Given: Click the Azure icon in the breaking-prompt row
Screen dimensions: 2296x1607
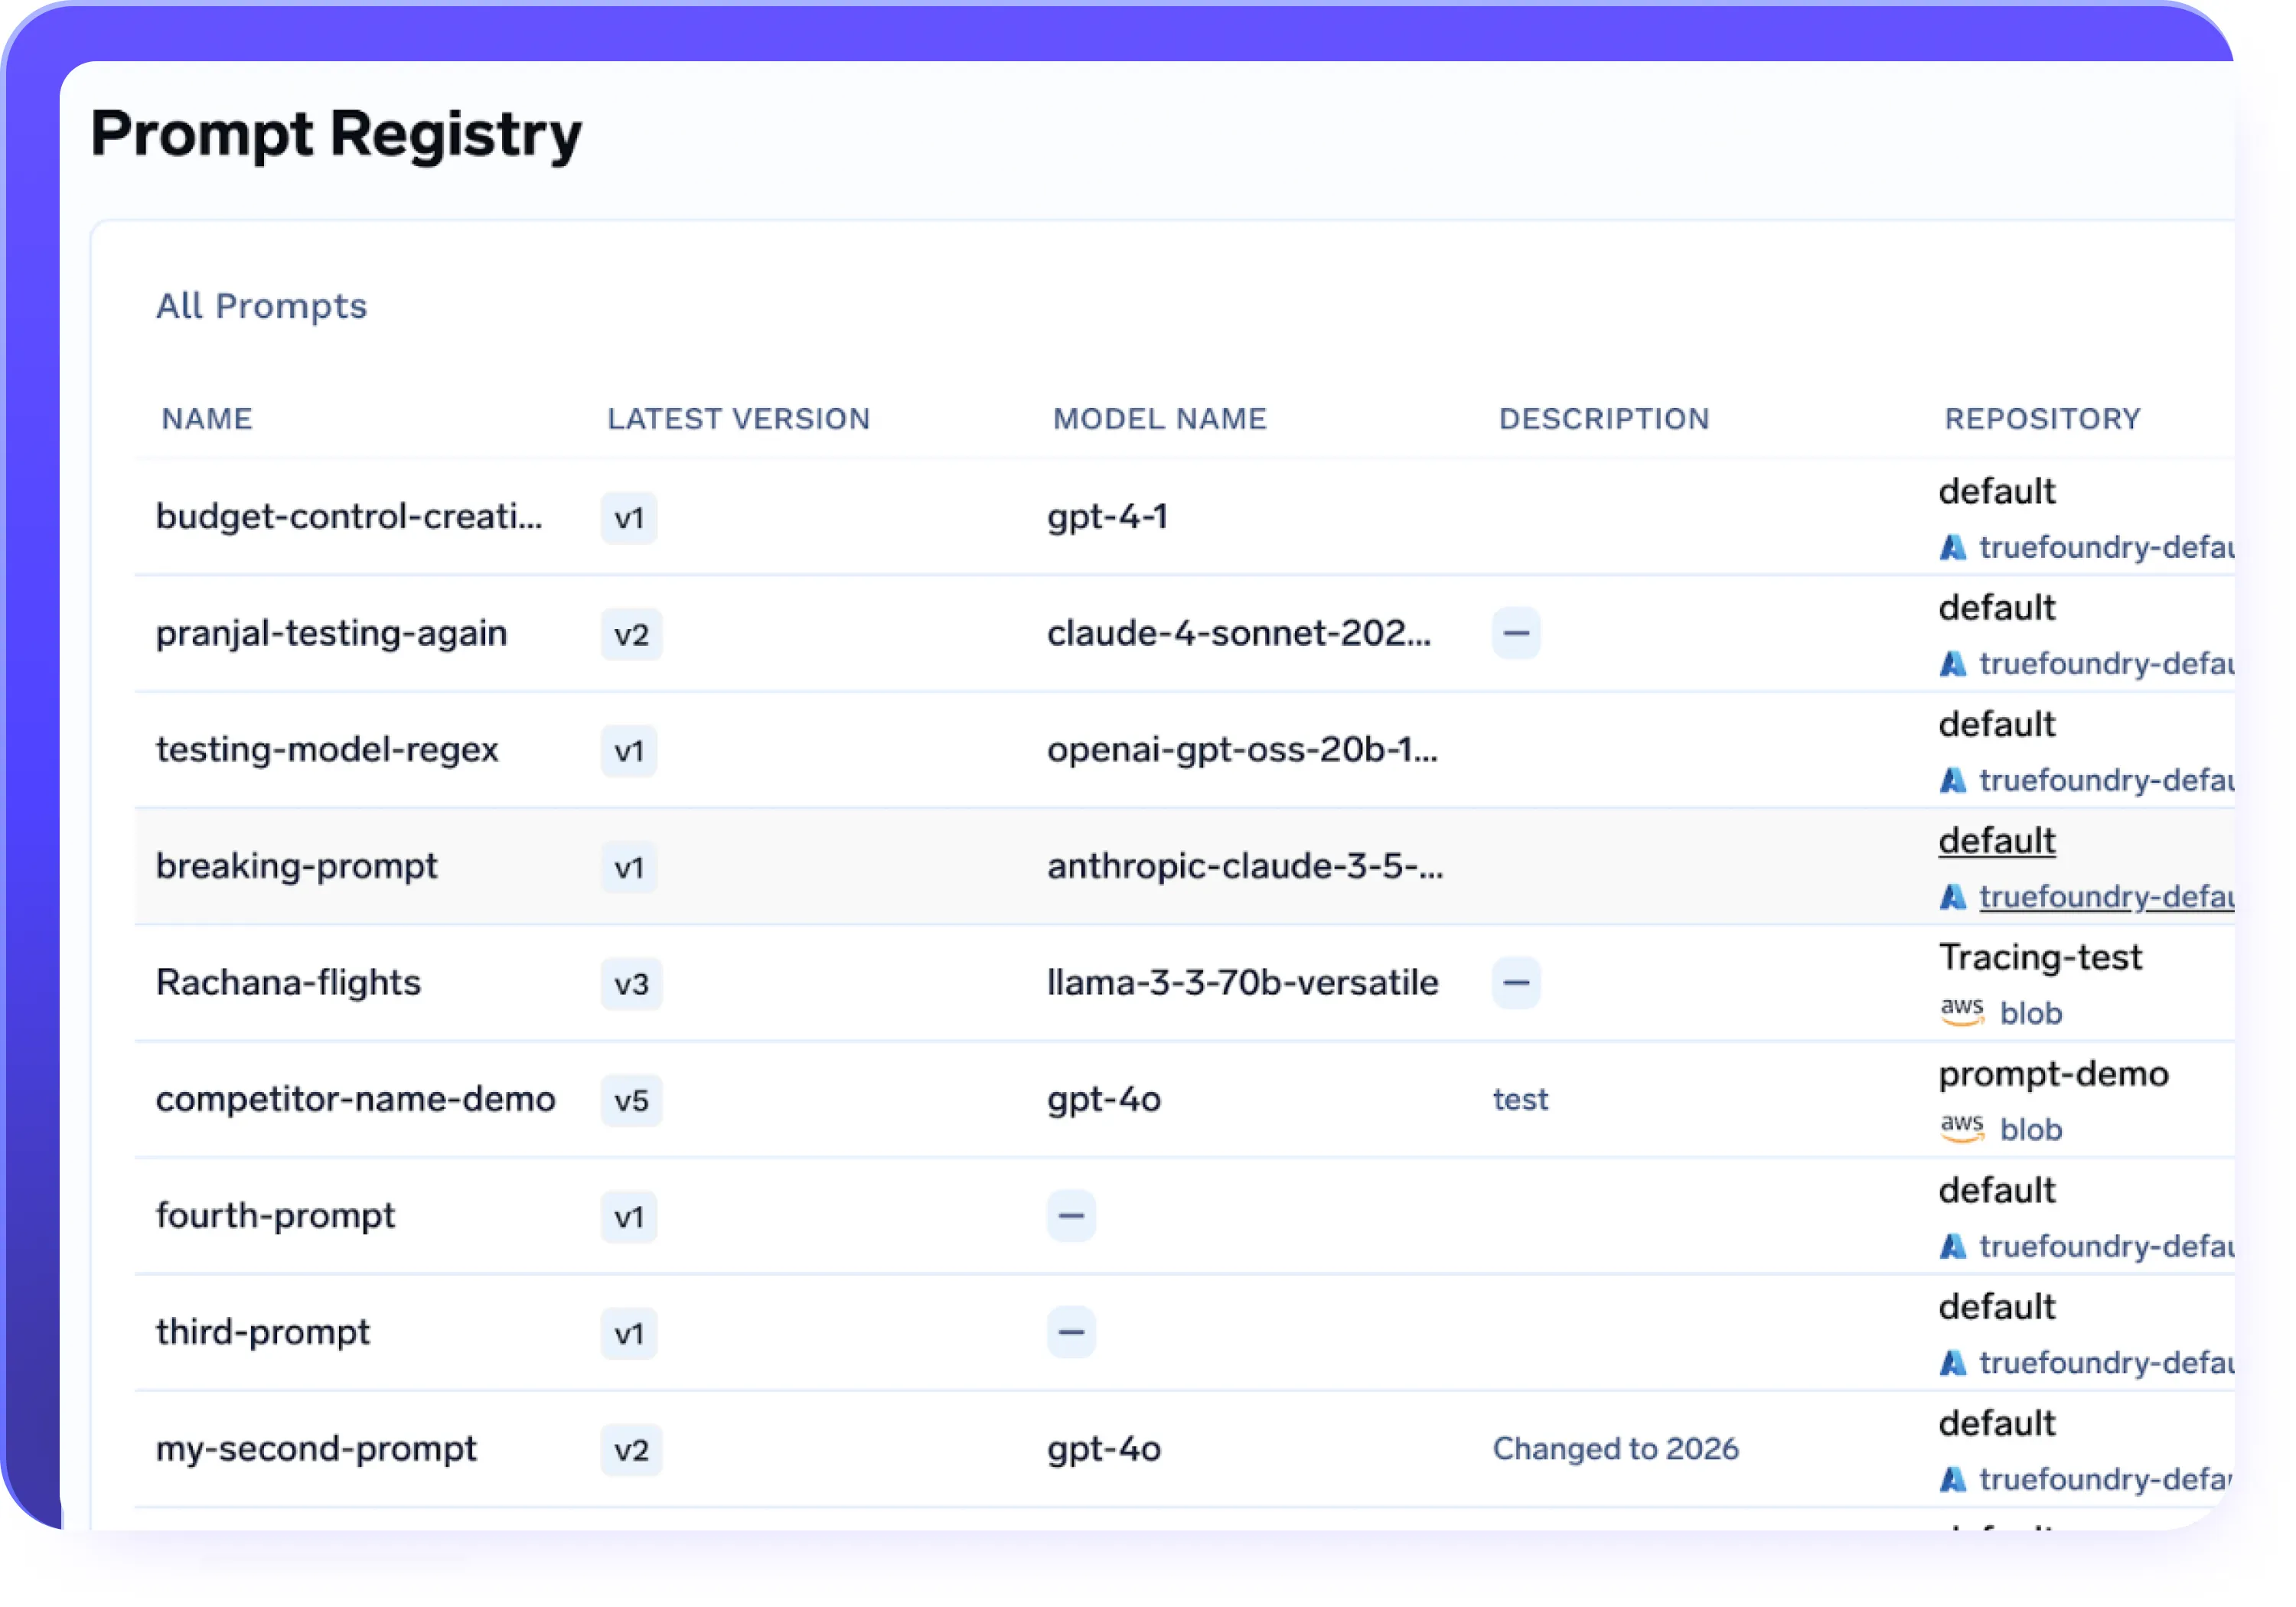Looking at the screenshot, I should [1954, 897].
